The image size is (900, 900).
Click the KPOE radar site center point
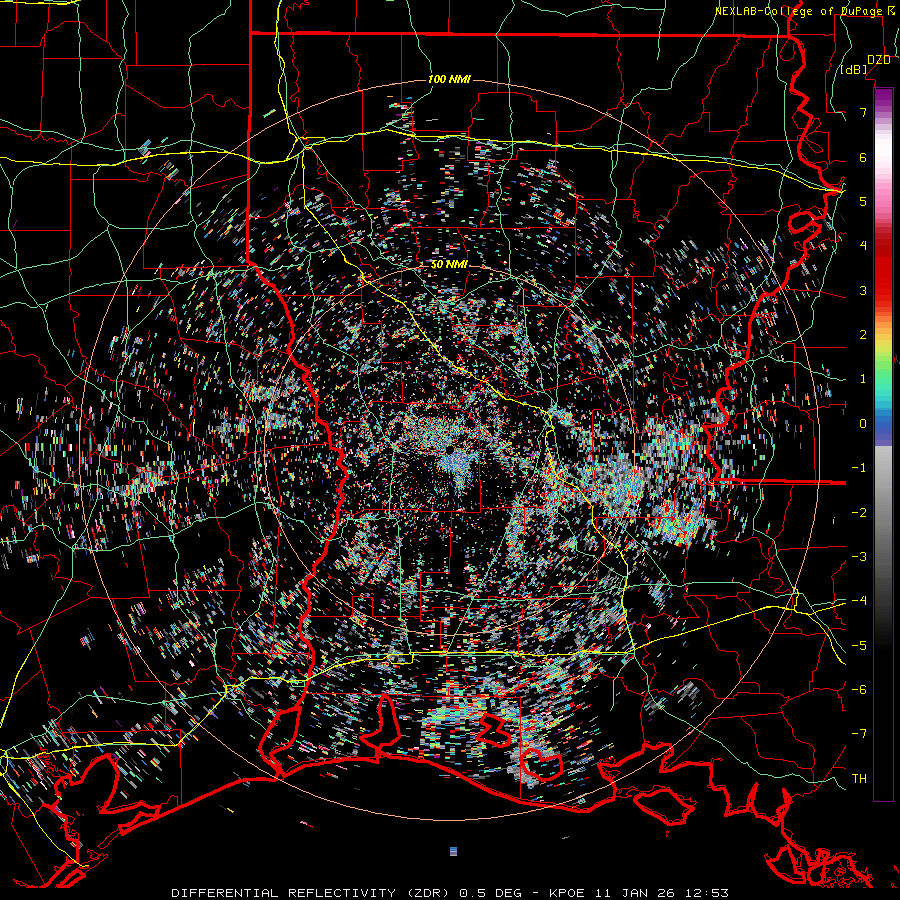coord(449,451)
